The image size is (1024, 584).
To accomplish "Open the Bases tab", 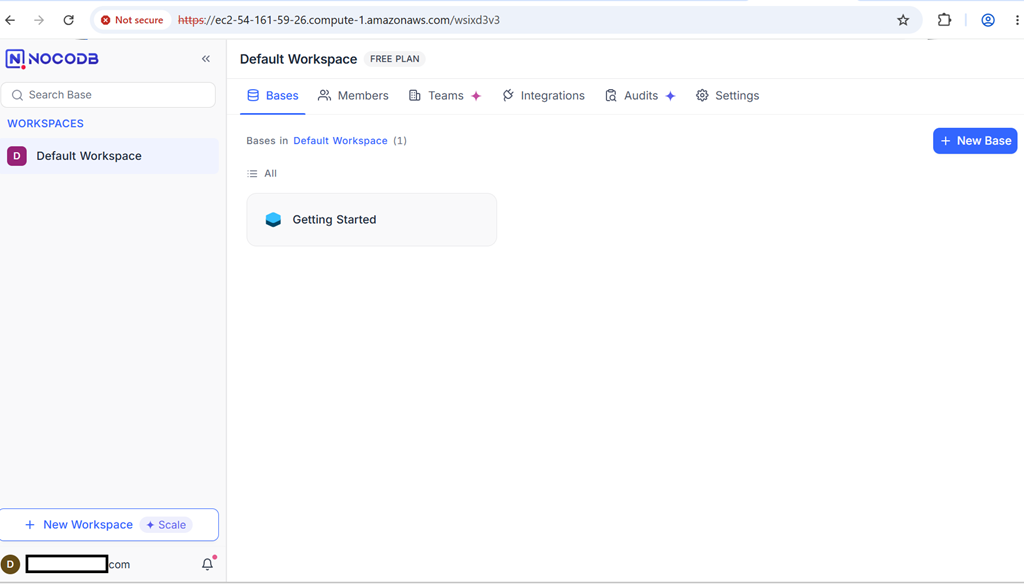I will (x=272, y=96).
